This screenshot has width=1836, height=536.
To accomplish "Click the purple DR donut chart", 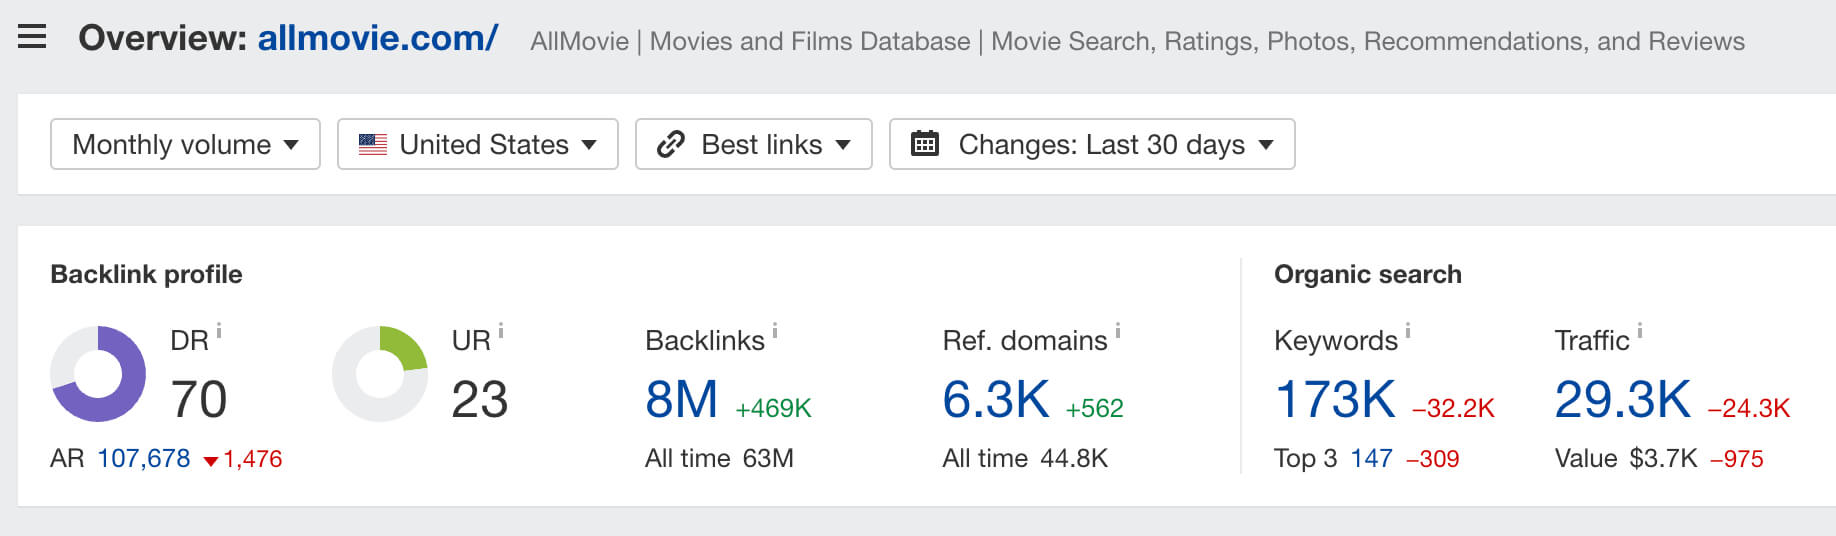I will click(98, 374).
